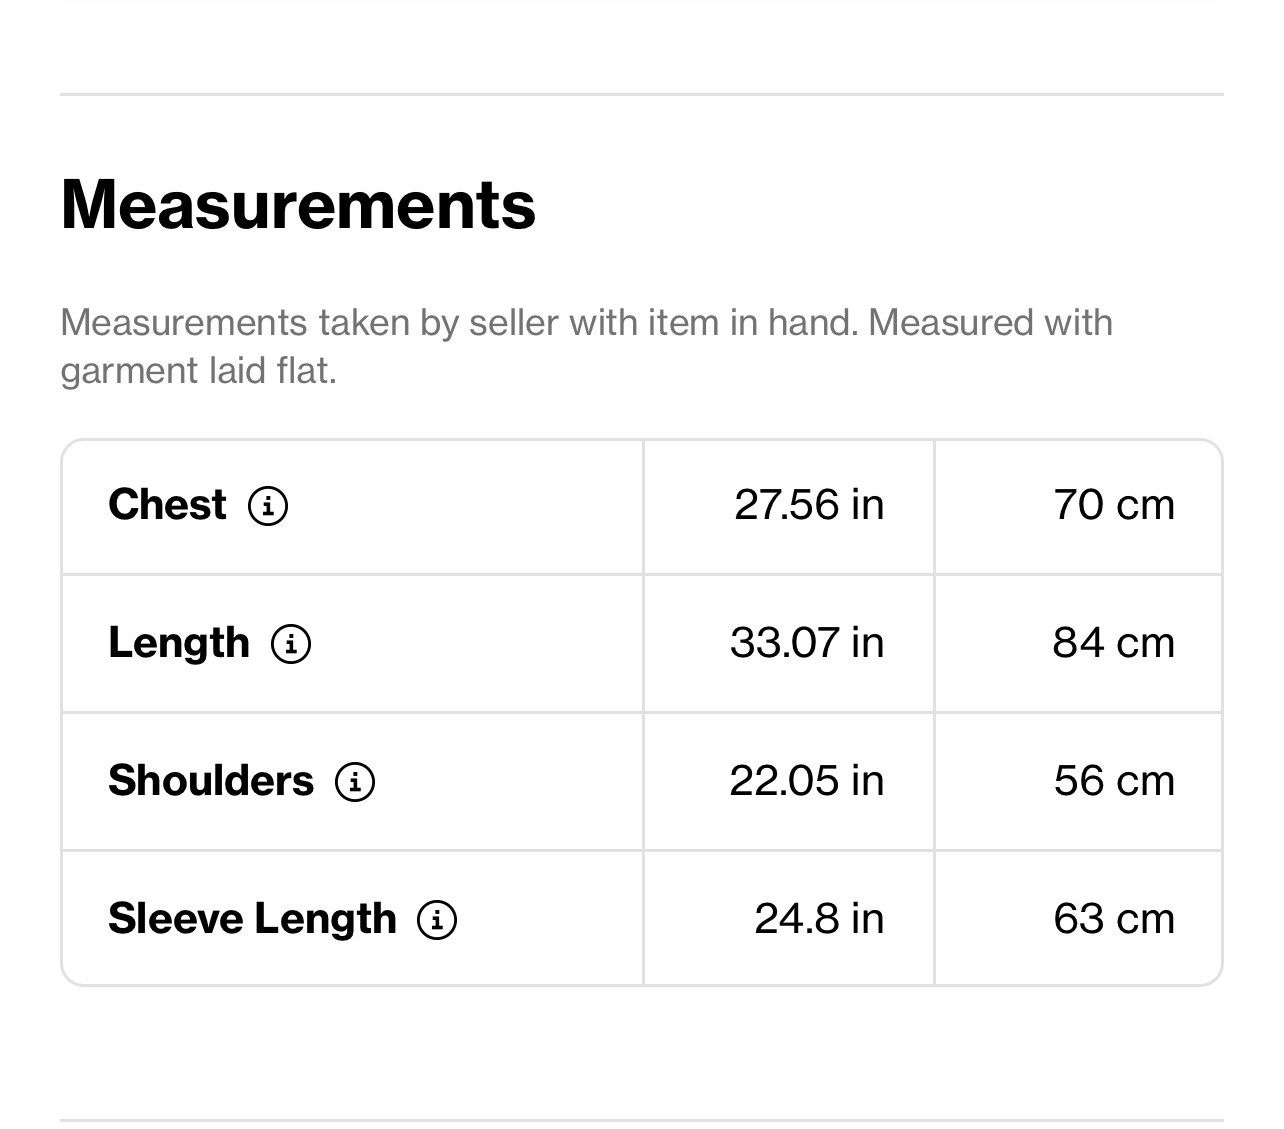Screen dimensions: 1284x1129
Task: Open the Length measurement info icon
Action: tap(291, 643)
